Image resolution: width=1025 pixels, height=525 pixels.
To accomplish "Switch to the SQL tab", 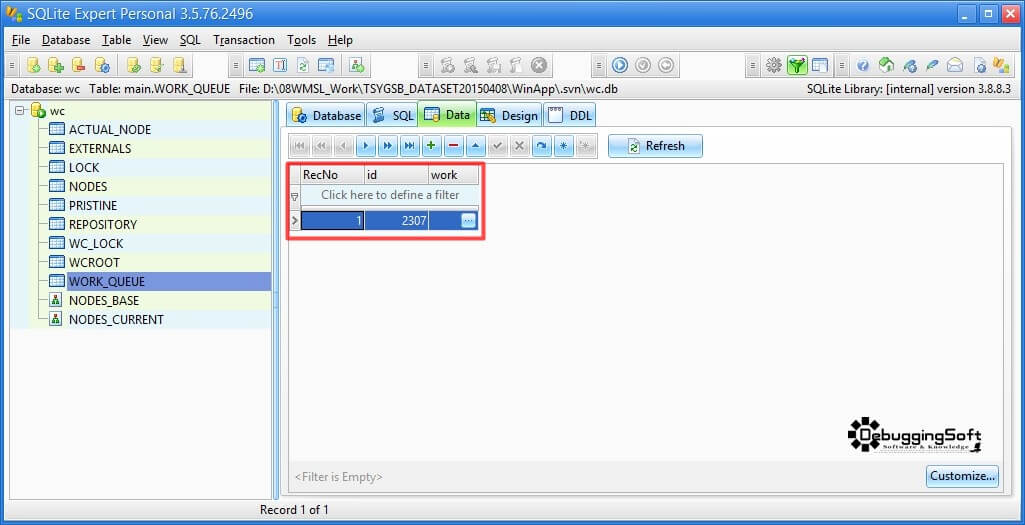I will point(392,116).
